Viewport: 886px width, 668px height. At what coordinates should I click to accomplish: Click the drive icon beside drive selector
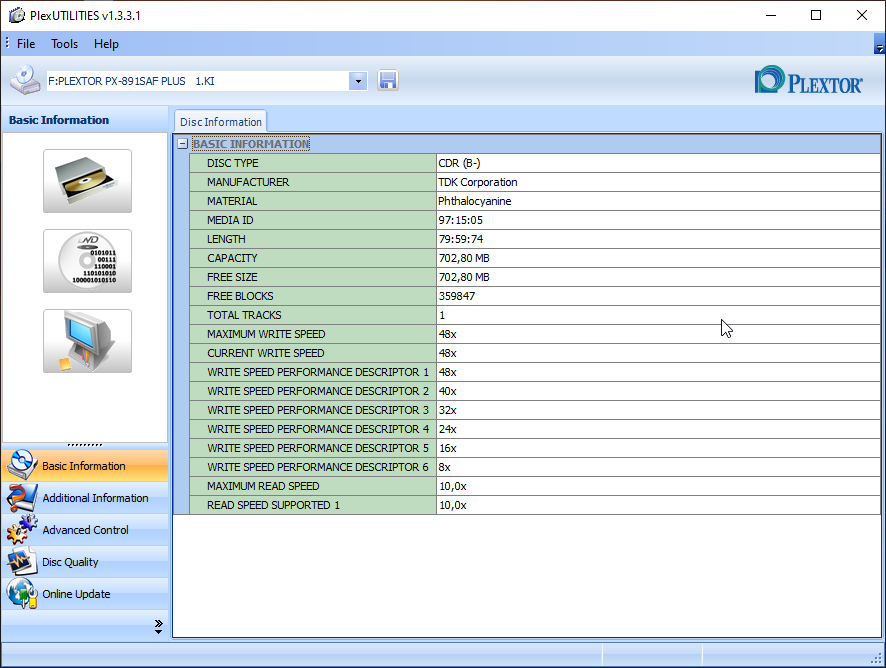coord(25,80)
